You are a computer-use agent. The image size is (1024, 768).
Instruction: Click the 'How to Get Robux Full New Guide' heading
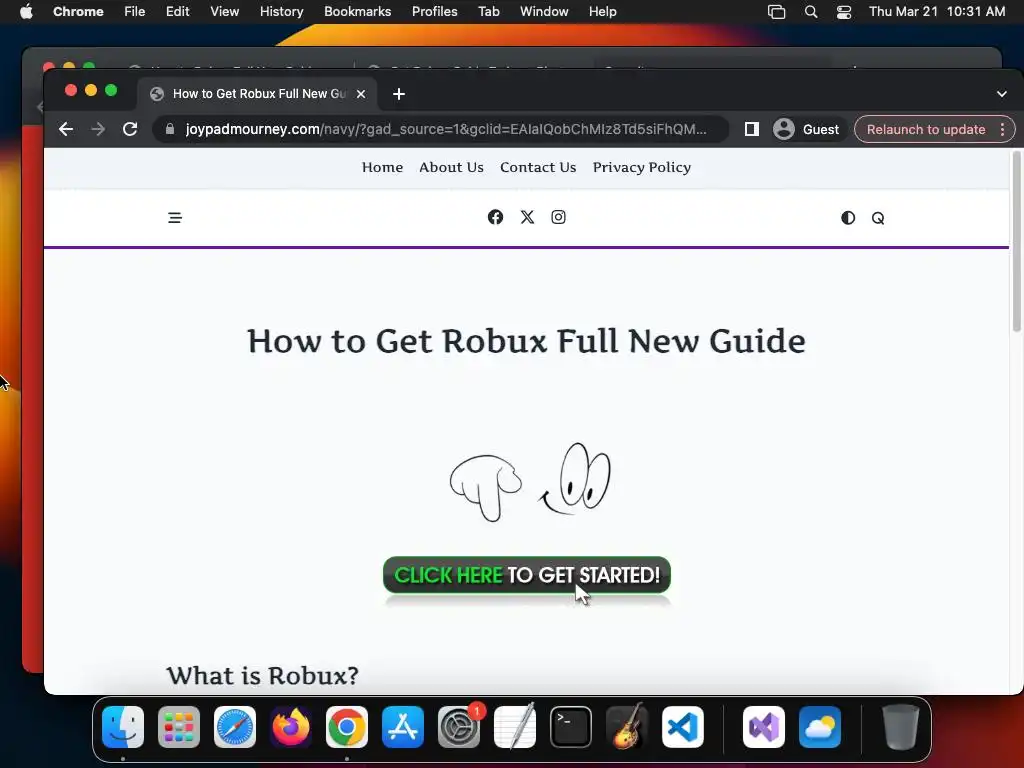(x=526, y=341)
